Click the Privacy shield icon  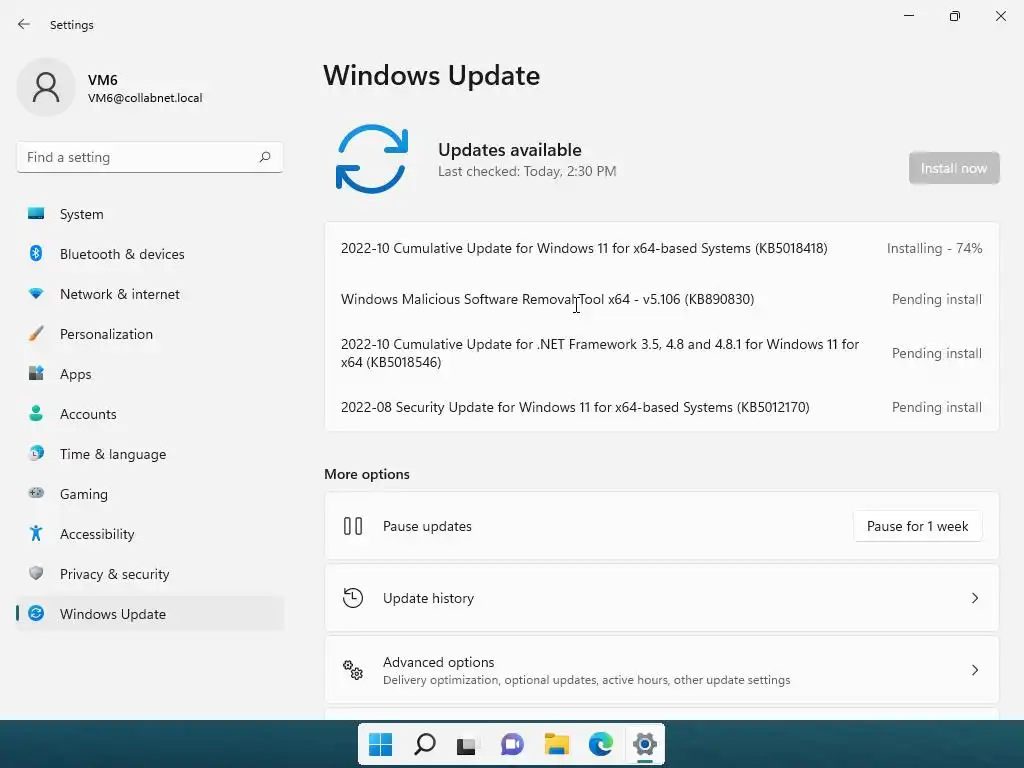coord(36,573)
